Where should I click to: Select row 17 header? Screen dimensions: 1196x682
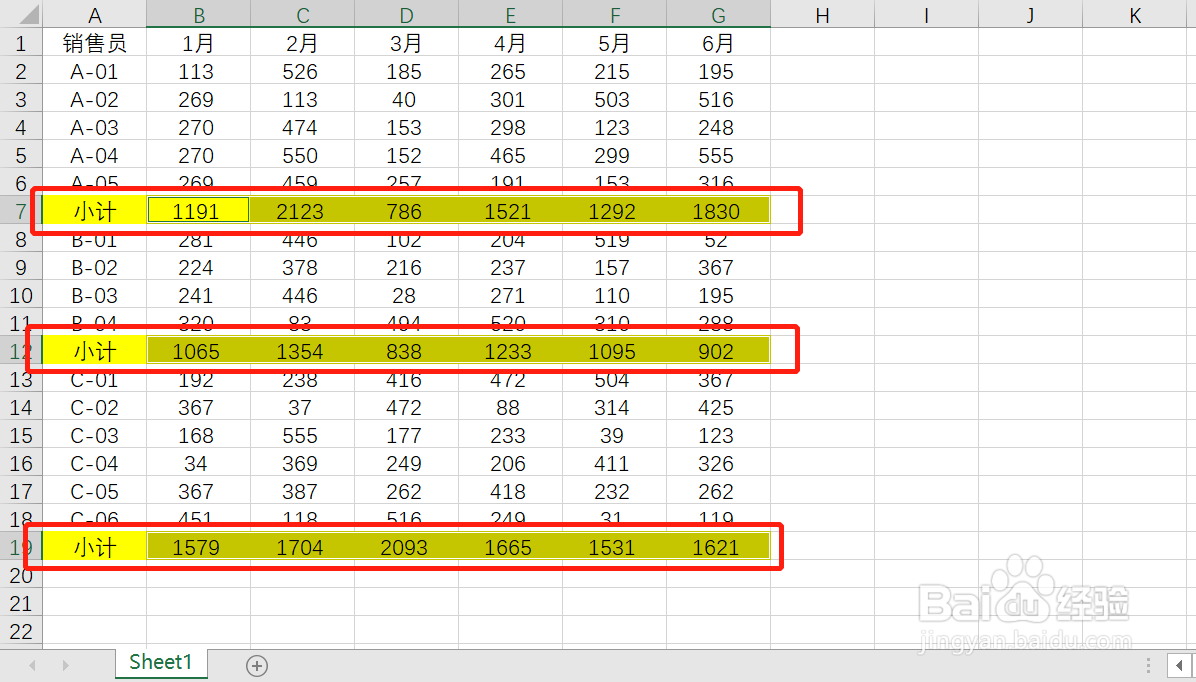click(21, 491)
